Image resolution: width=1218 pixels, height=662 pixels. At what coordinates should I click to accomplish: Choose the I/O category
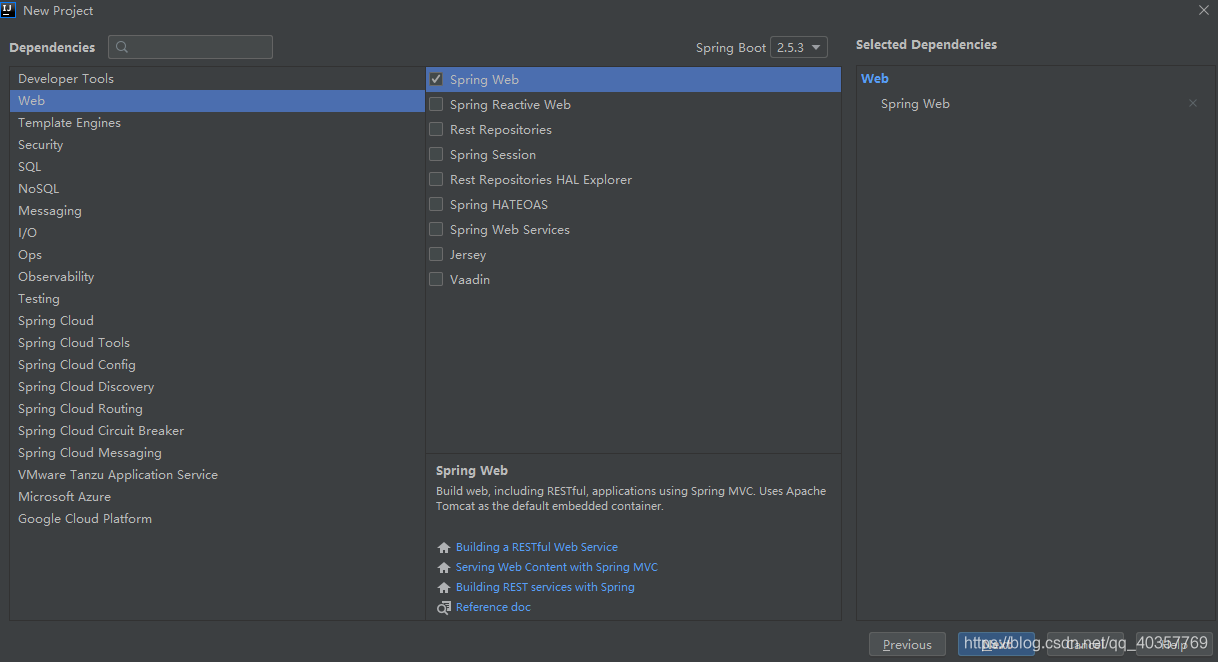[217, 233]
